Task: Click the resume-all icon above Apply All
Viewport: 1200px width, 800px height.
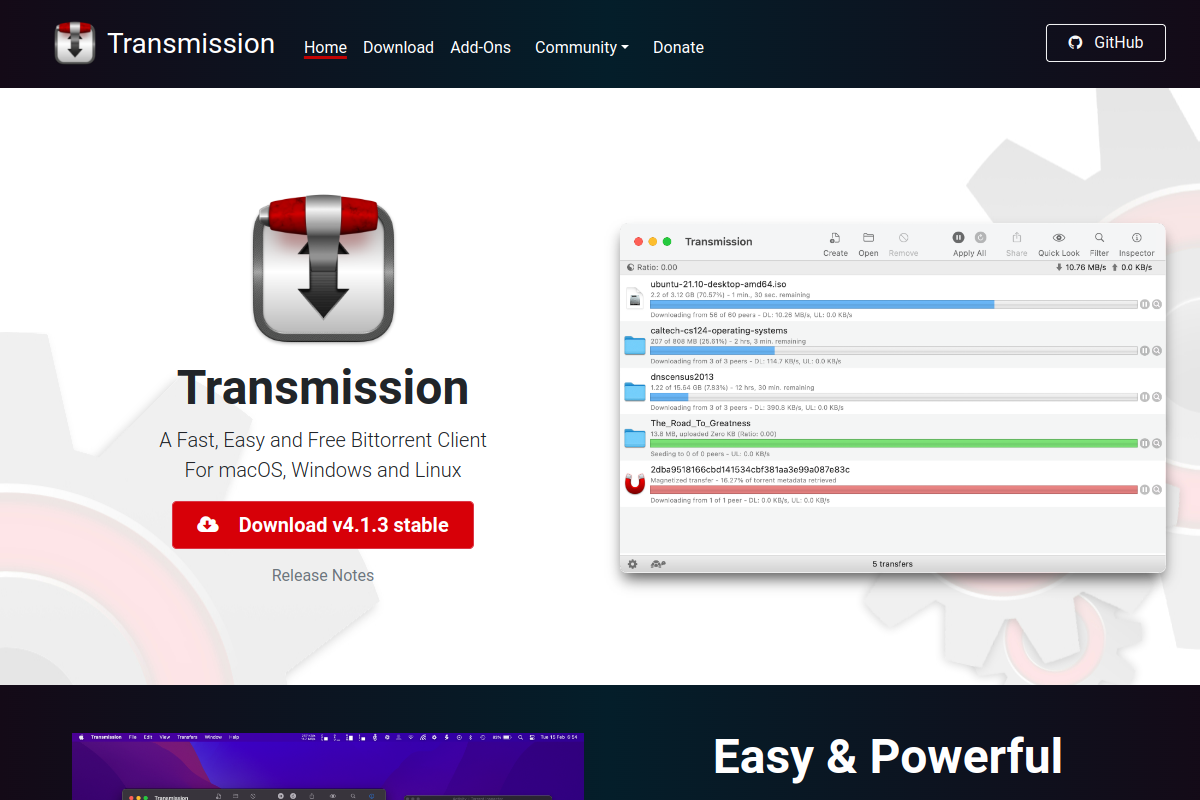Action: click(x=980, y=238)
